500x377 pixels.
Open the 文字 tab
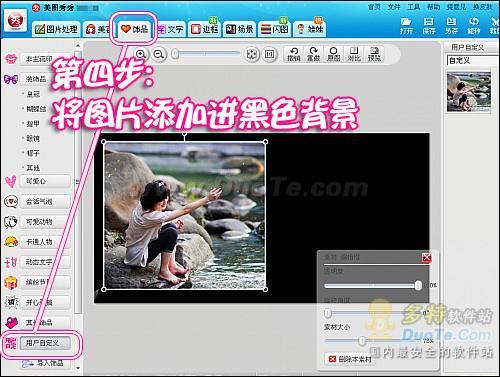(171, 29)
